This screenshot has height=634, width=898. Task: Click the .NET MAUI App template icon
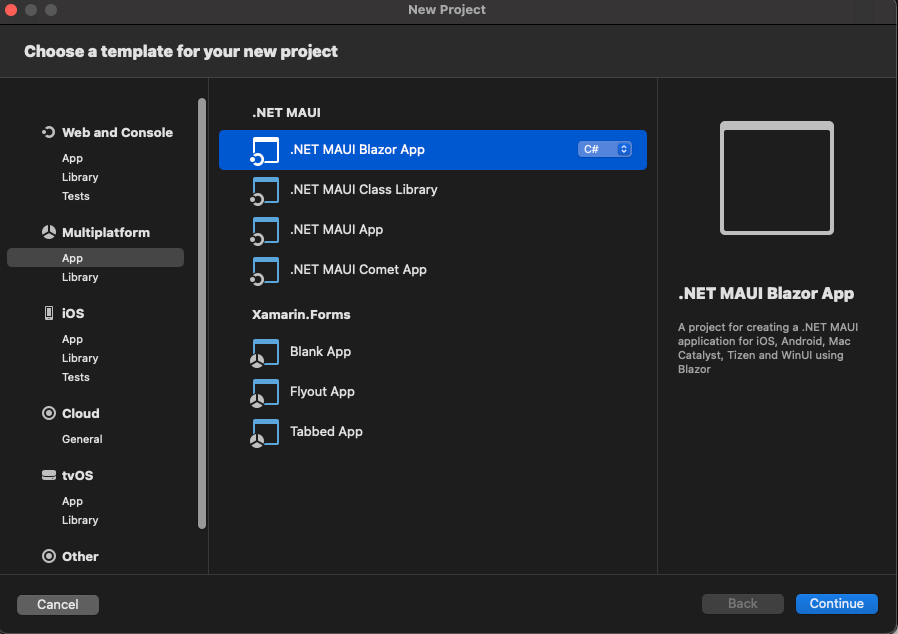[265, 231]
